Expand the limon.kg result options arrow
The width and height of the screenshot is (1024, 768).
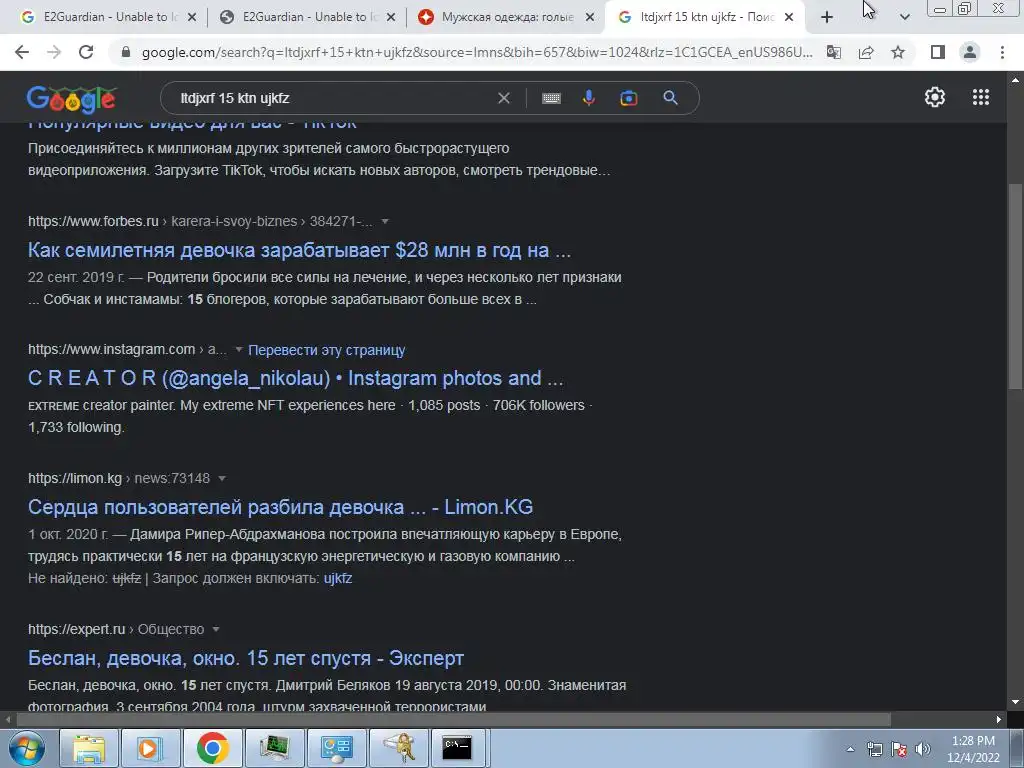point(222,478)
